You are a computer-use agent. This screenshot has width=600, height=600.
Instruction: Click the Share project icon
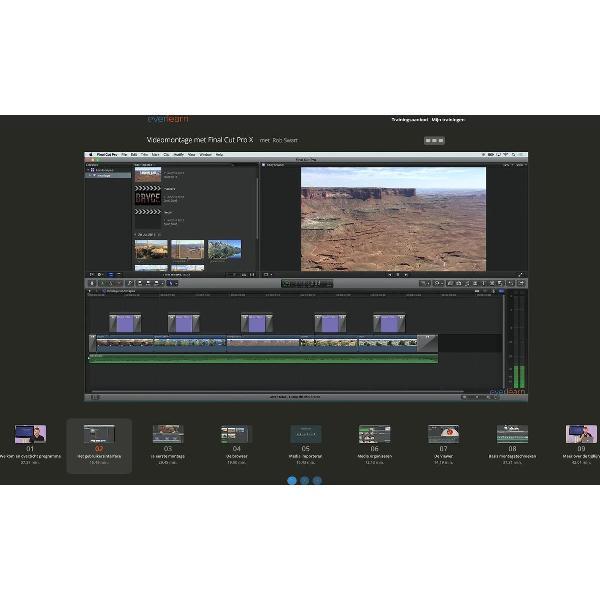tap(521, 283)
